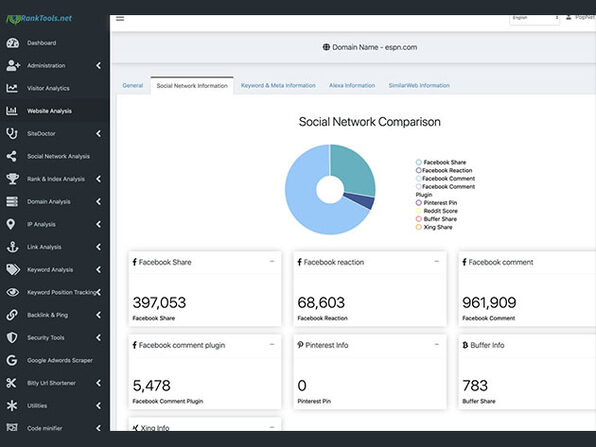Viewport: 596px width, 447px height.
Task: Open the Alexa Information tab
Action: pos(352,86)
